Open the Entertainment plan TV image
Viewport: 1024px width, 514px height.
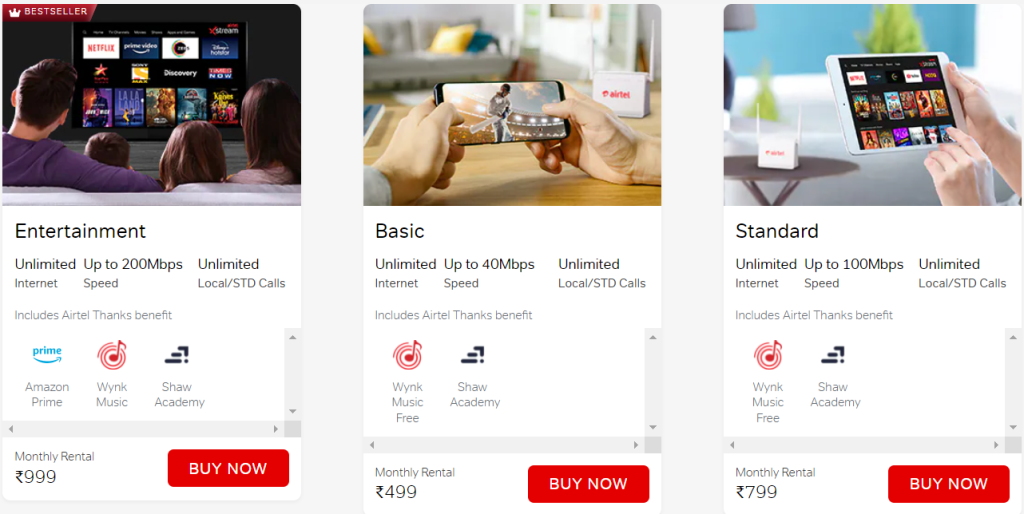click(152, 105)
